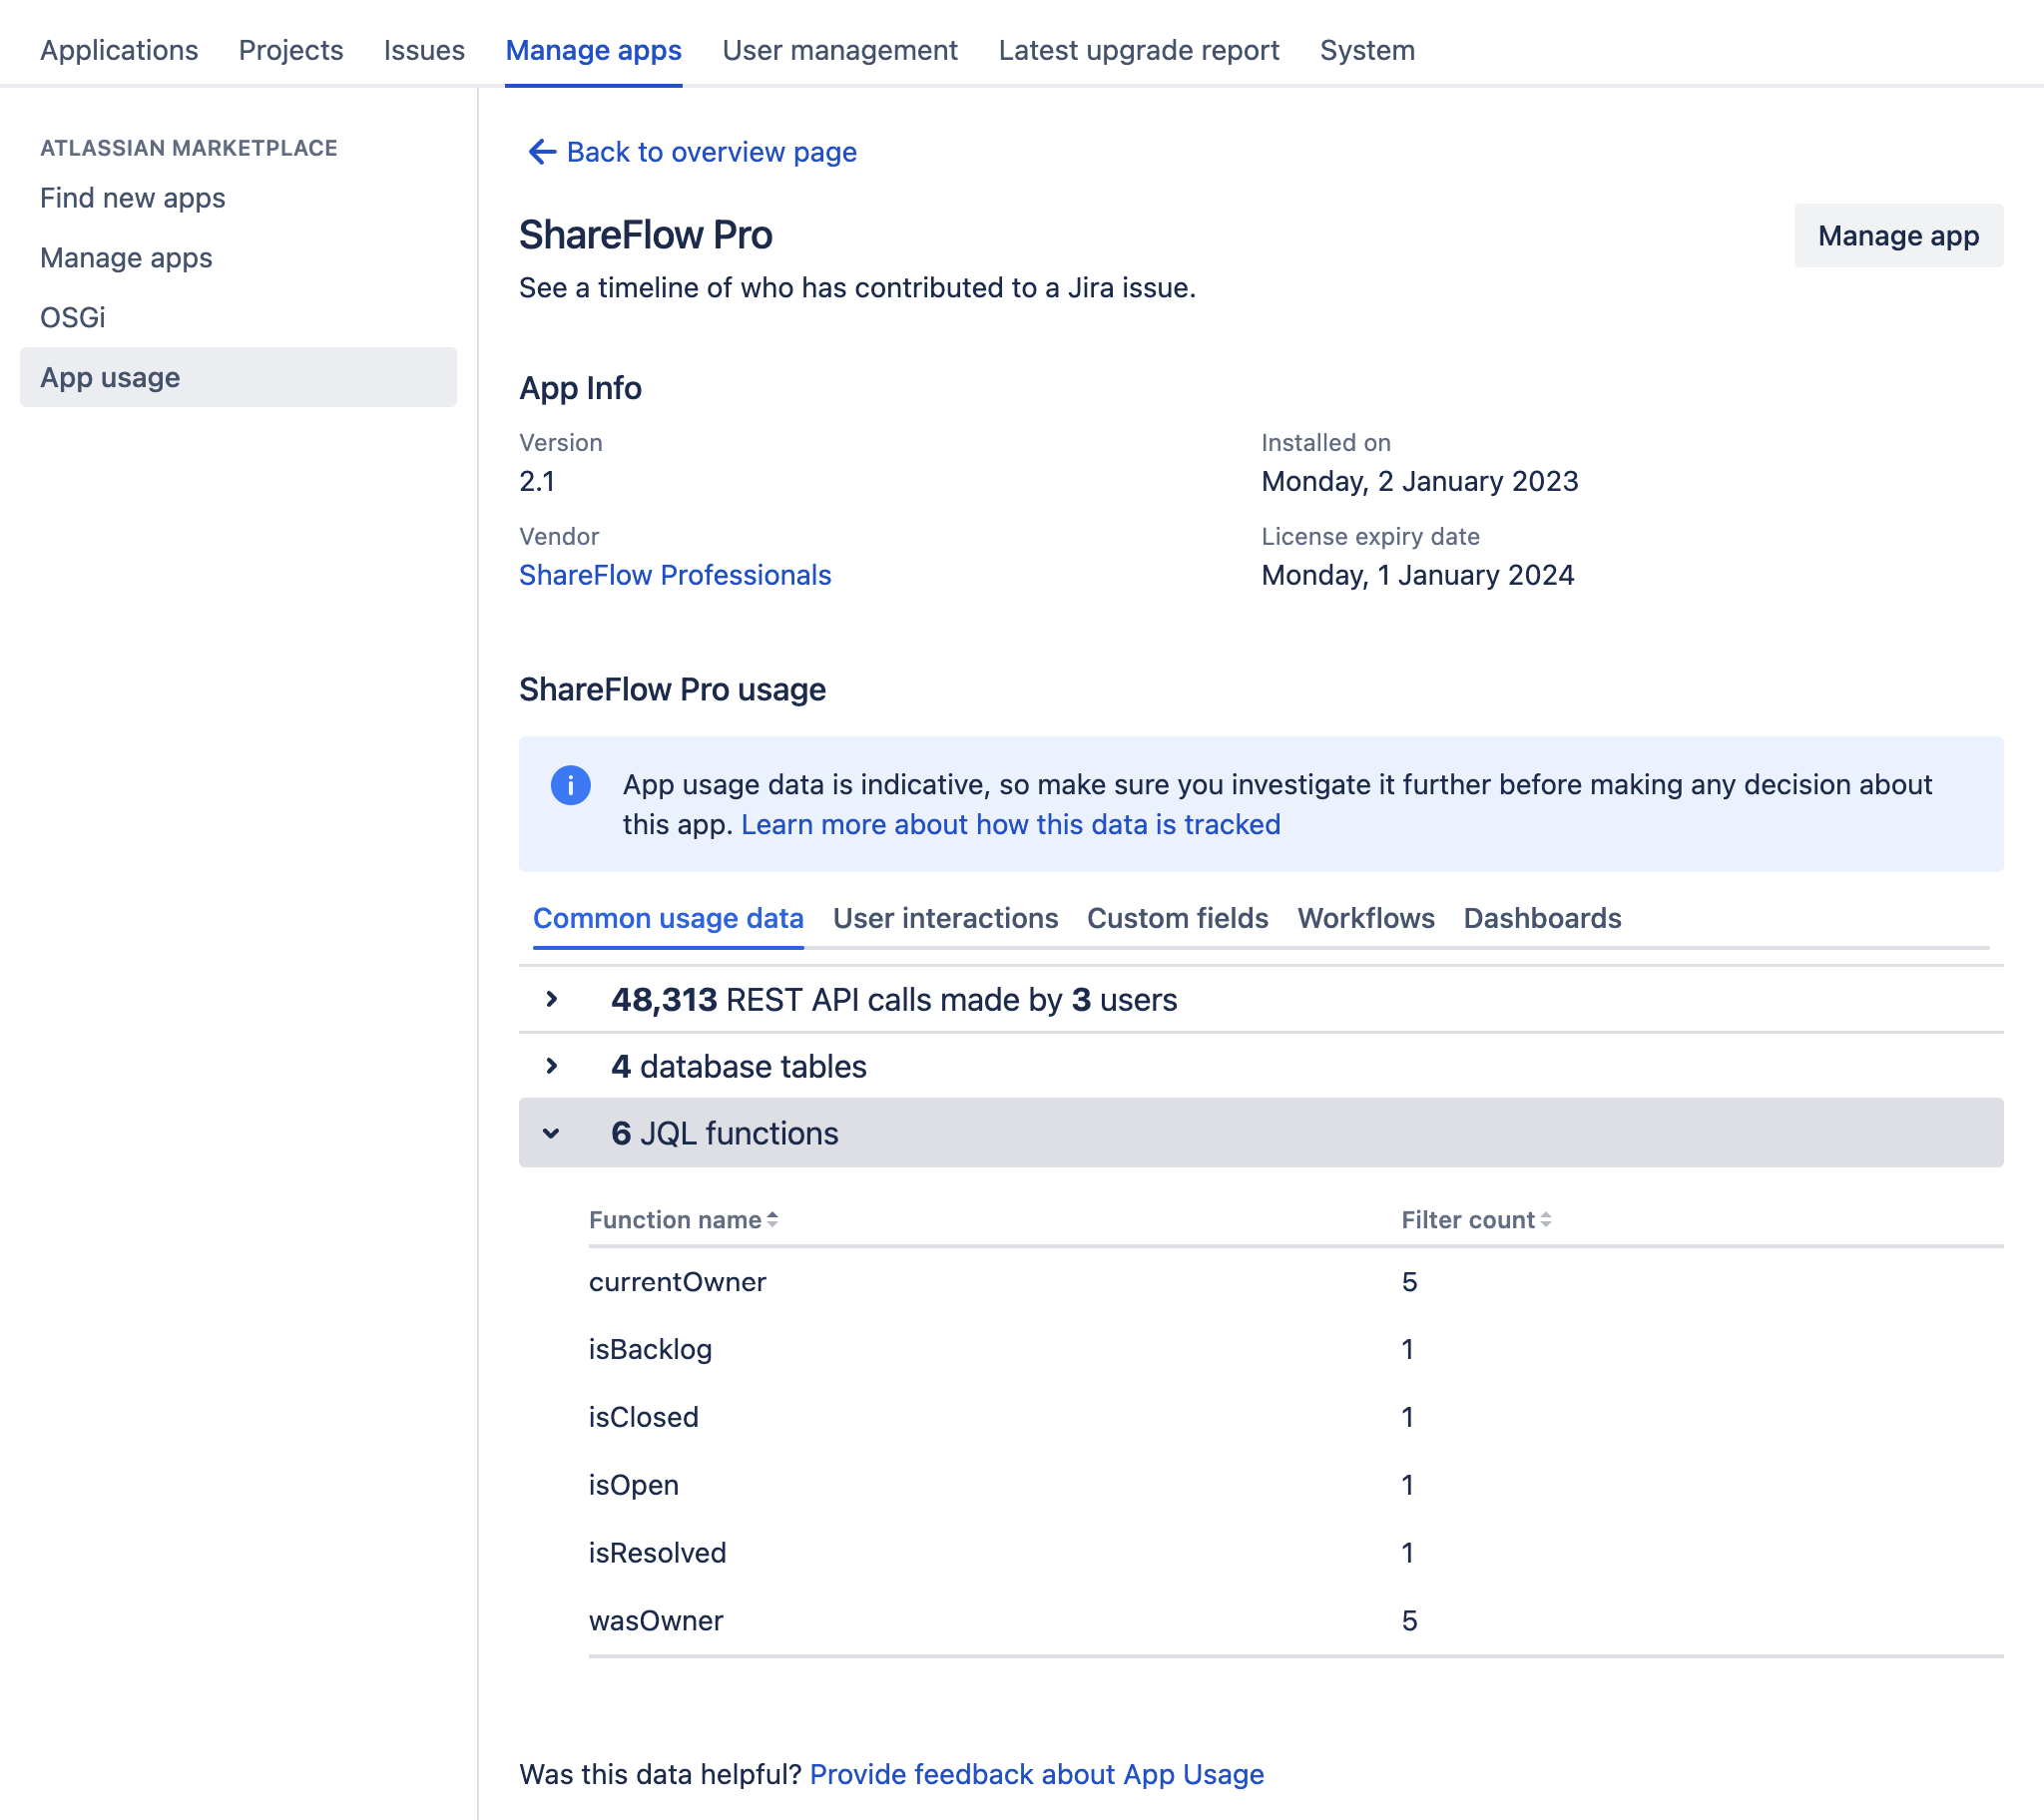Navigate to Find new apps section
The image size is (2044, 1820).
(x=132, y=197)
